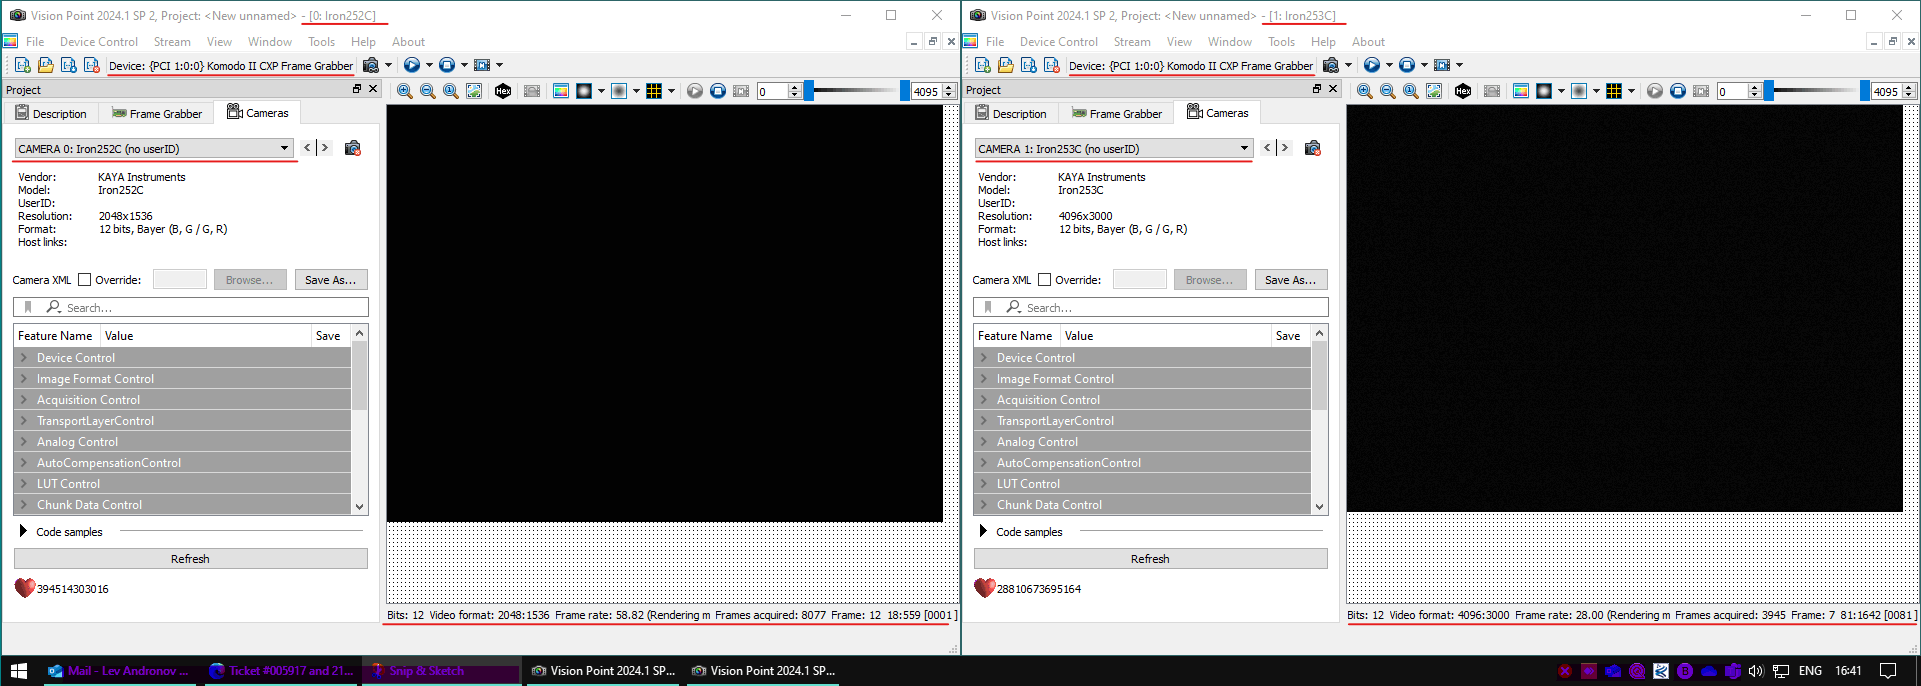Expand Code samples section in Iron253C window
Viewport: 1921px width, 686px height.
pyautogui.click(x=983, y=531)
